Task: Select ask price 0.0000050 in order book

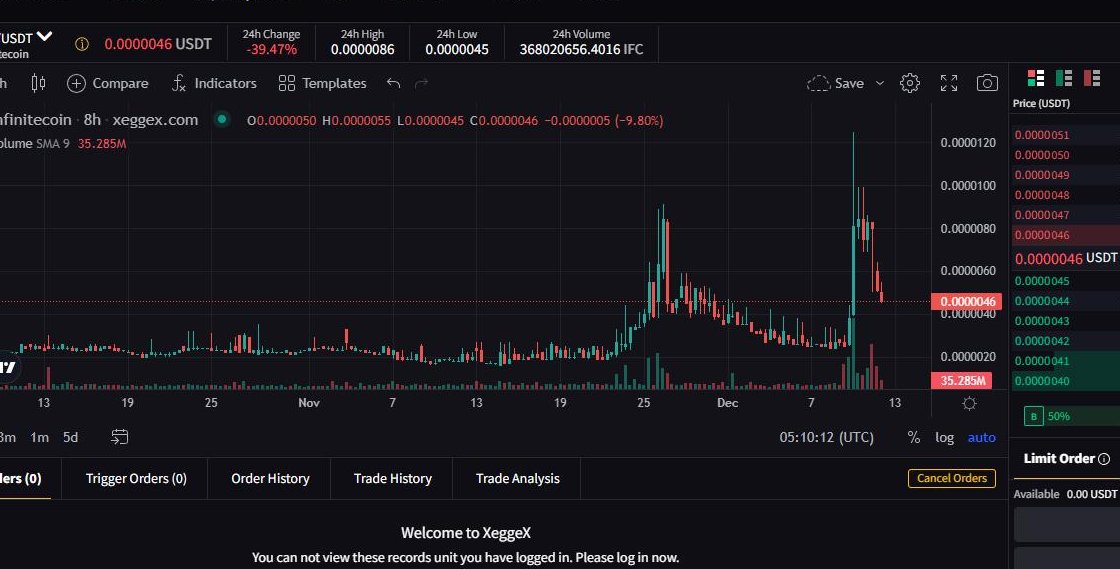Action: [x=1042, y=155]
